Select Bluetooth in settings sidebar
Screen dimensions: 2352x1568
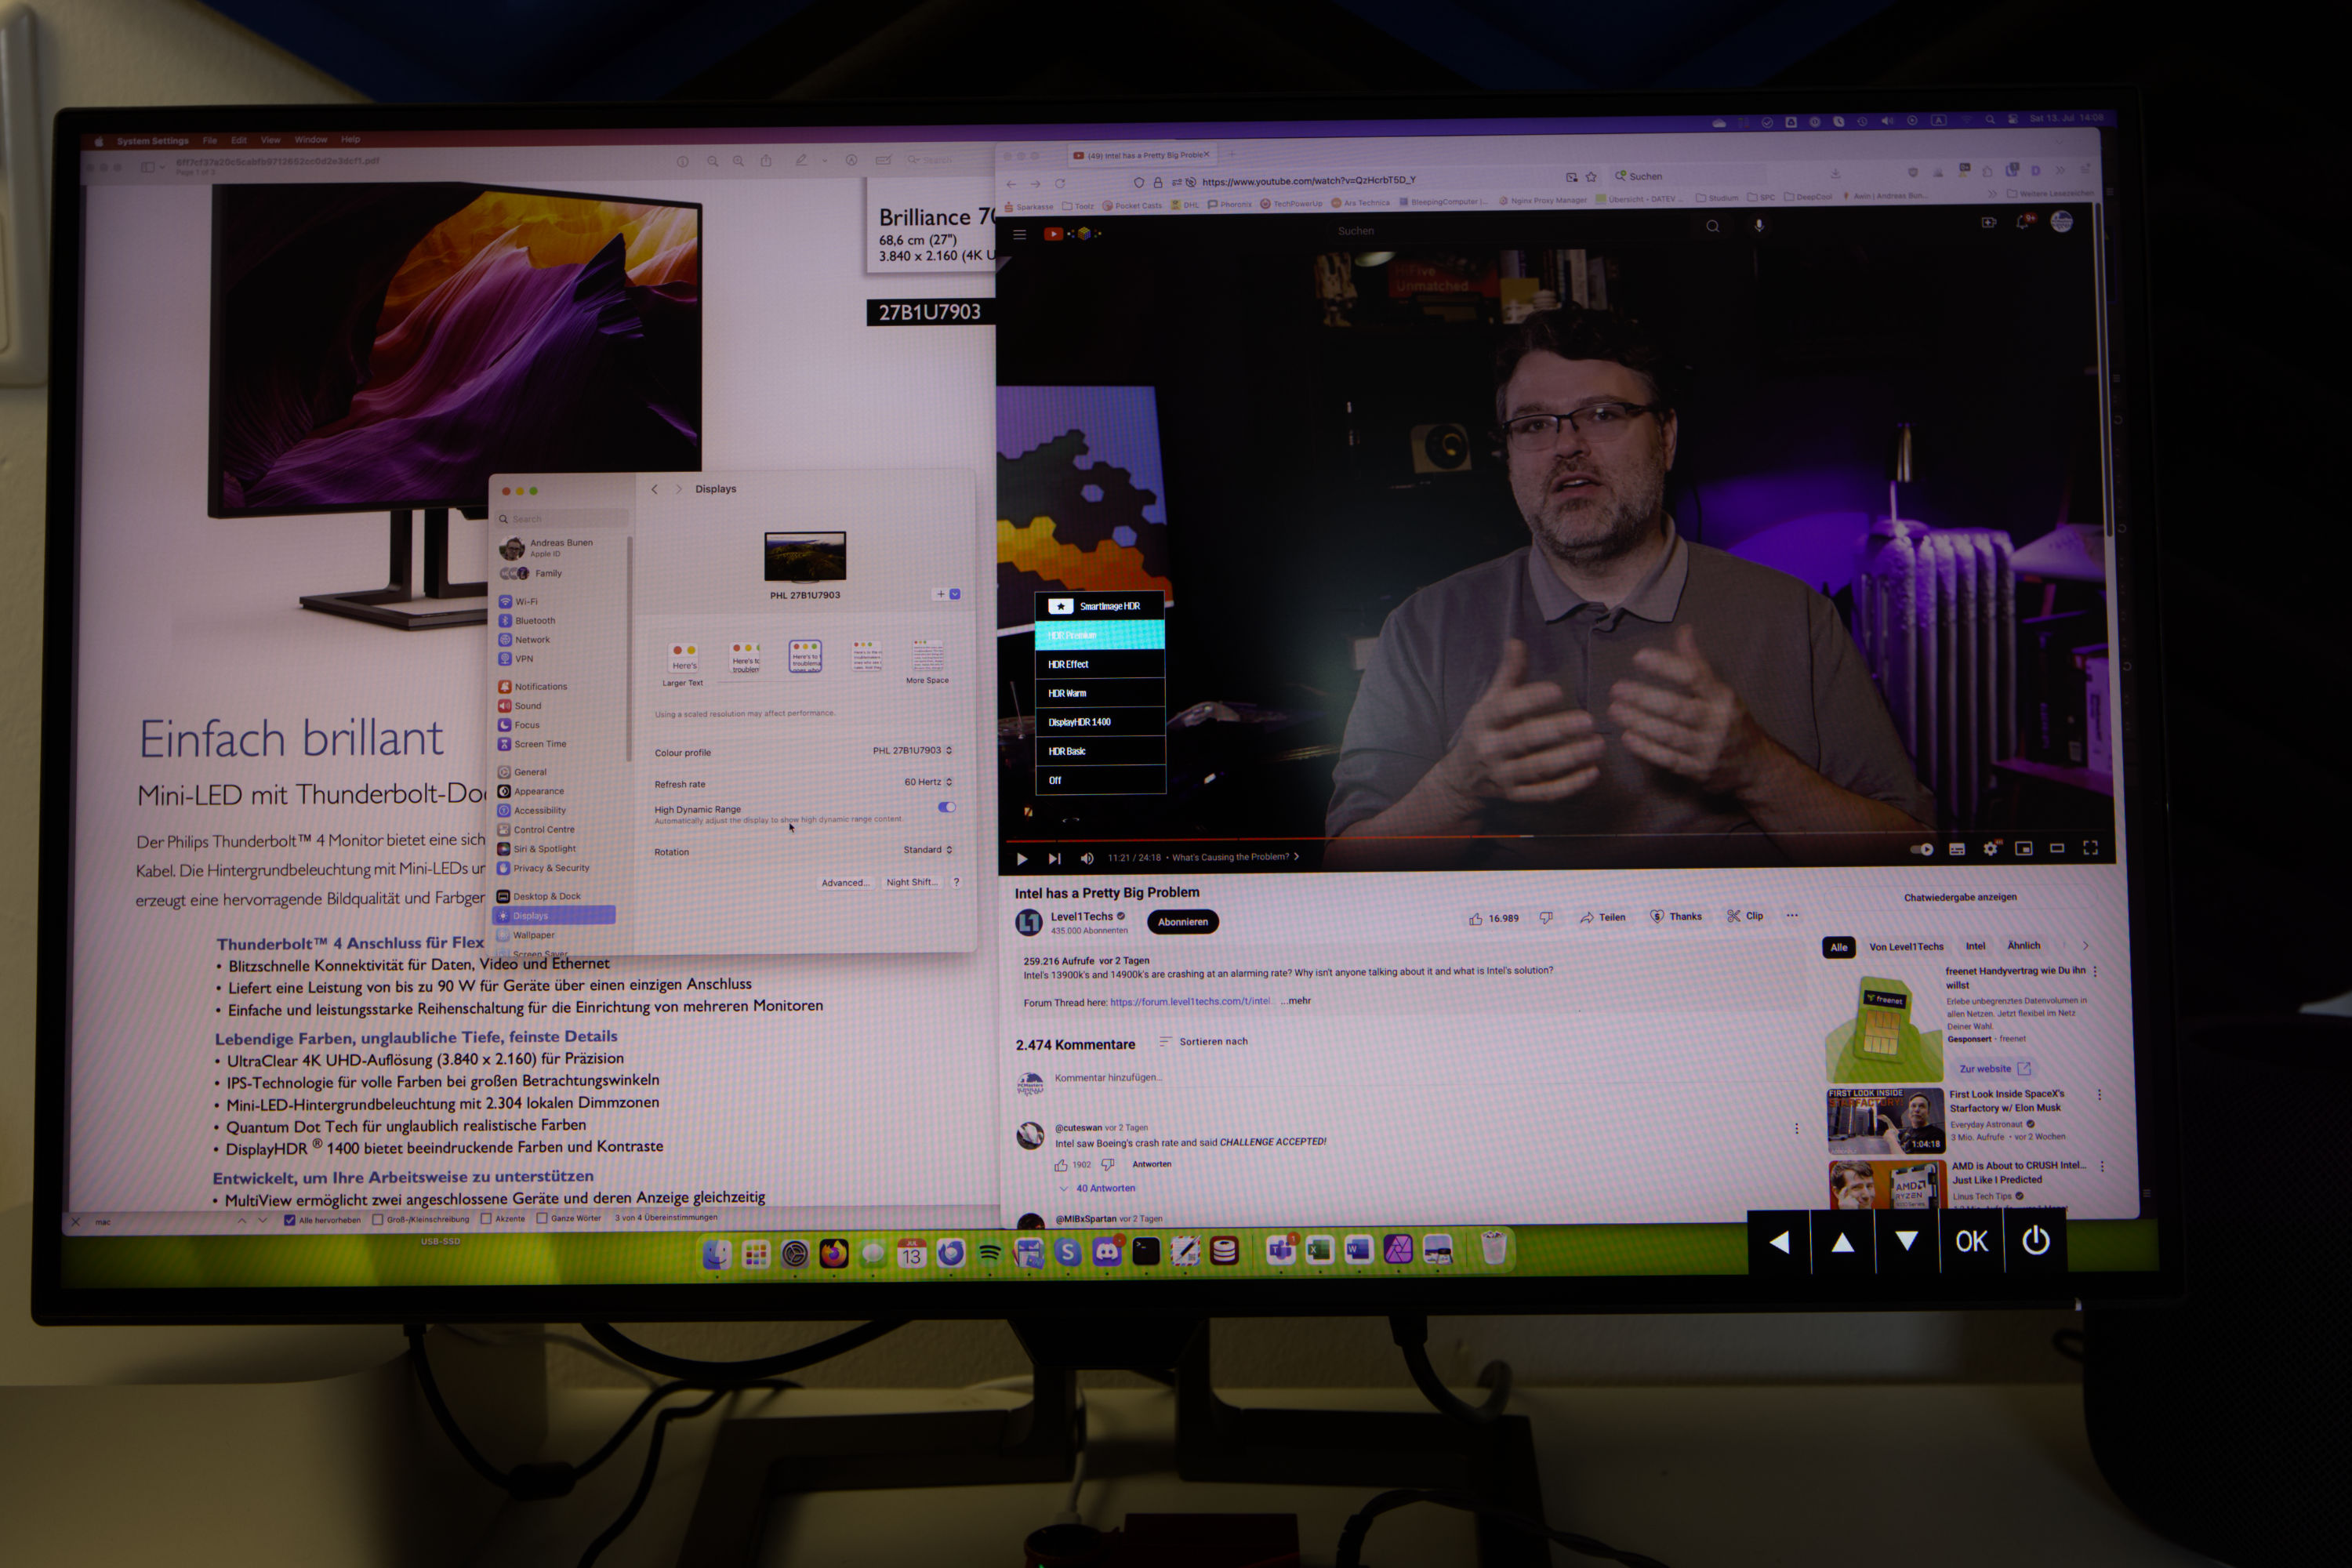(x=534, y=621)
